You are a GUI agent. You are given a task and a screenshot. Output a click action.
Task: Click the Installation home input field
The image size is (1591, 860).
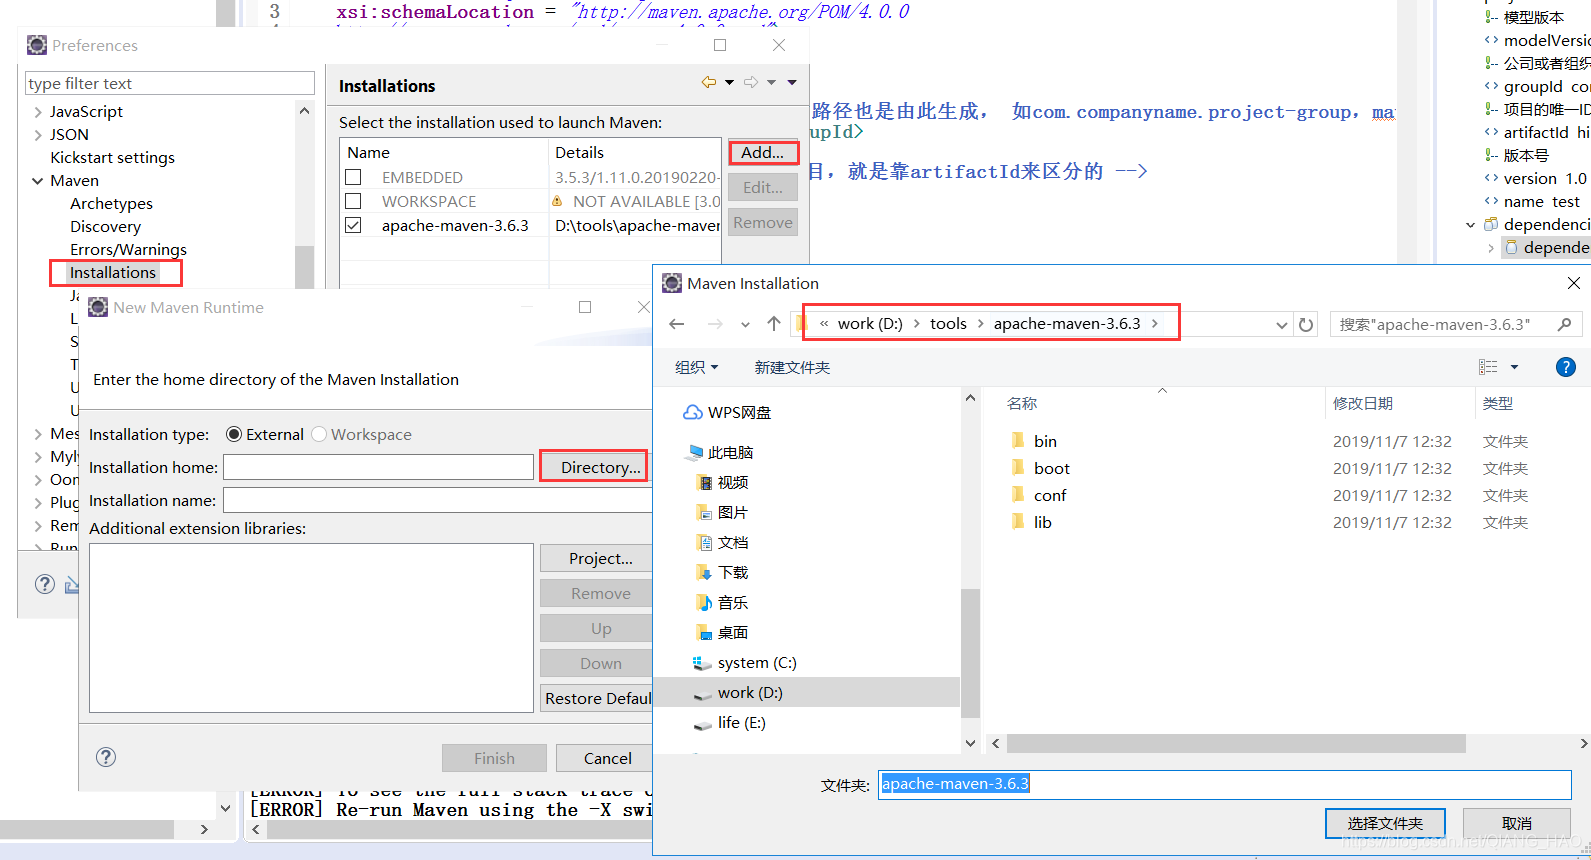click(x=378, y=467)
